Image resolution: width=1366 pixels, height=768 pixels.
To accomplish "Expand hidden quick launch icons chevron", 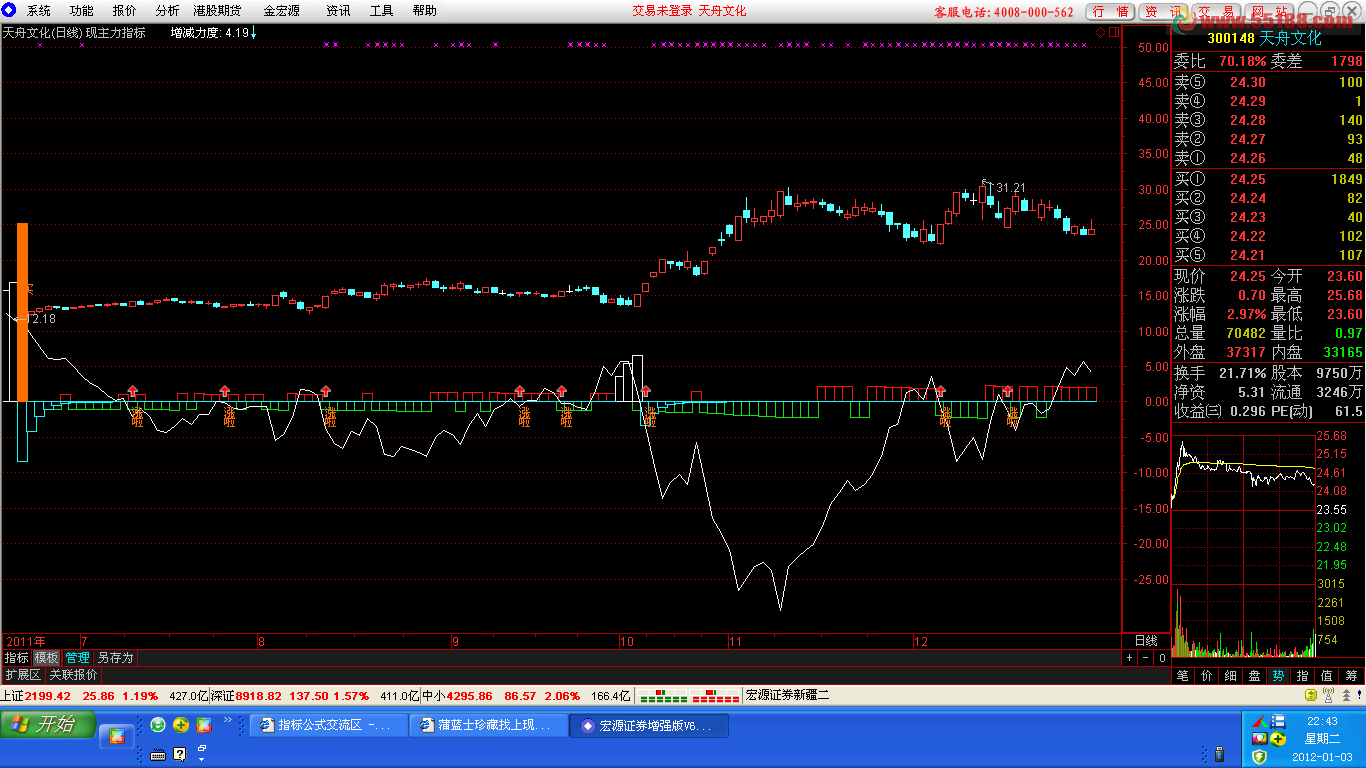I will pos(227,719).
